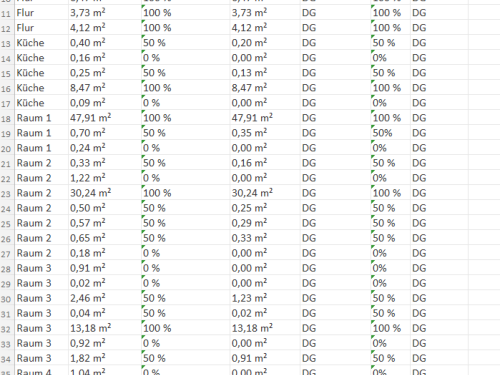Image resolution: width=500 pixels, height=375 pixels.
Task: Click the 4,12 m² Flur cell in row 12
Action: click(x=105, y=28)
